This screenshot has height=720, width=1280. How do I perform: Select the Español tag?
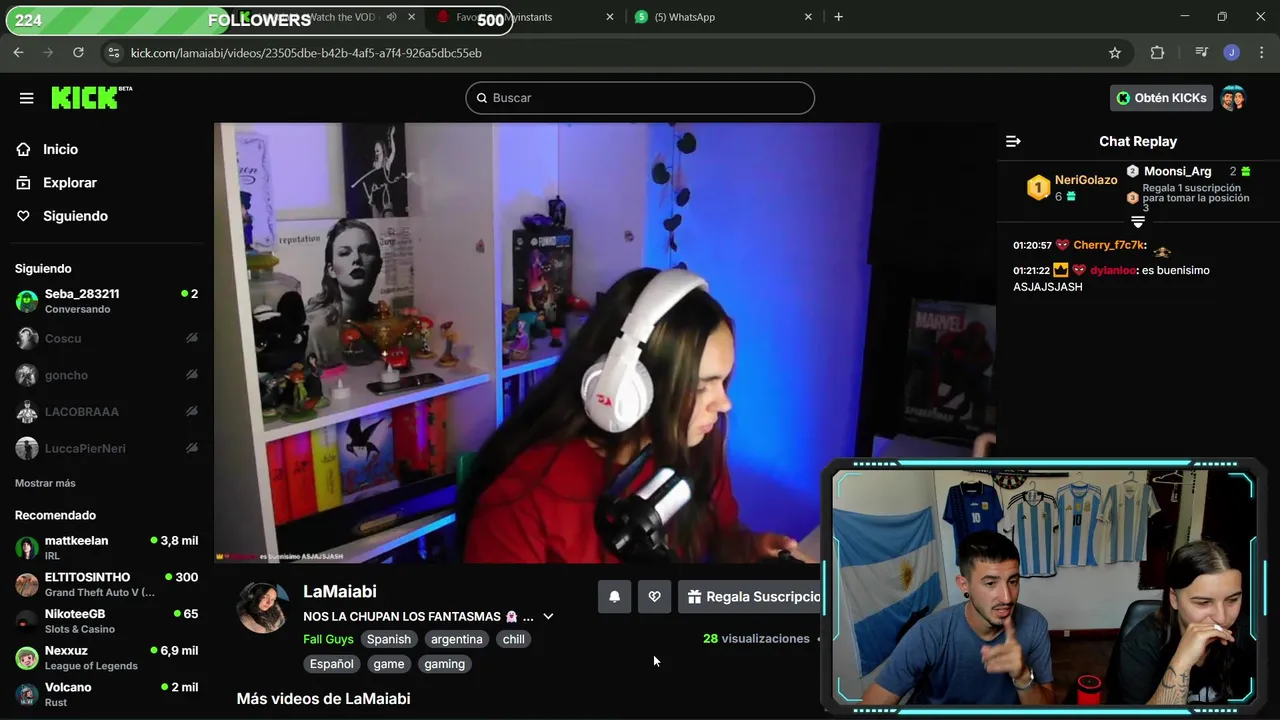pyautogui.click(x=331, y=664)
